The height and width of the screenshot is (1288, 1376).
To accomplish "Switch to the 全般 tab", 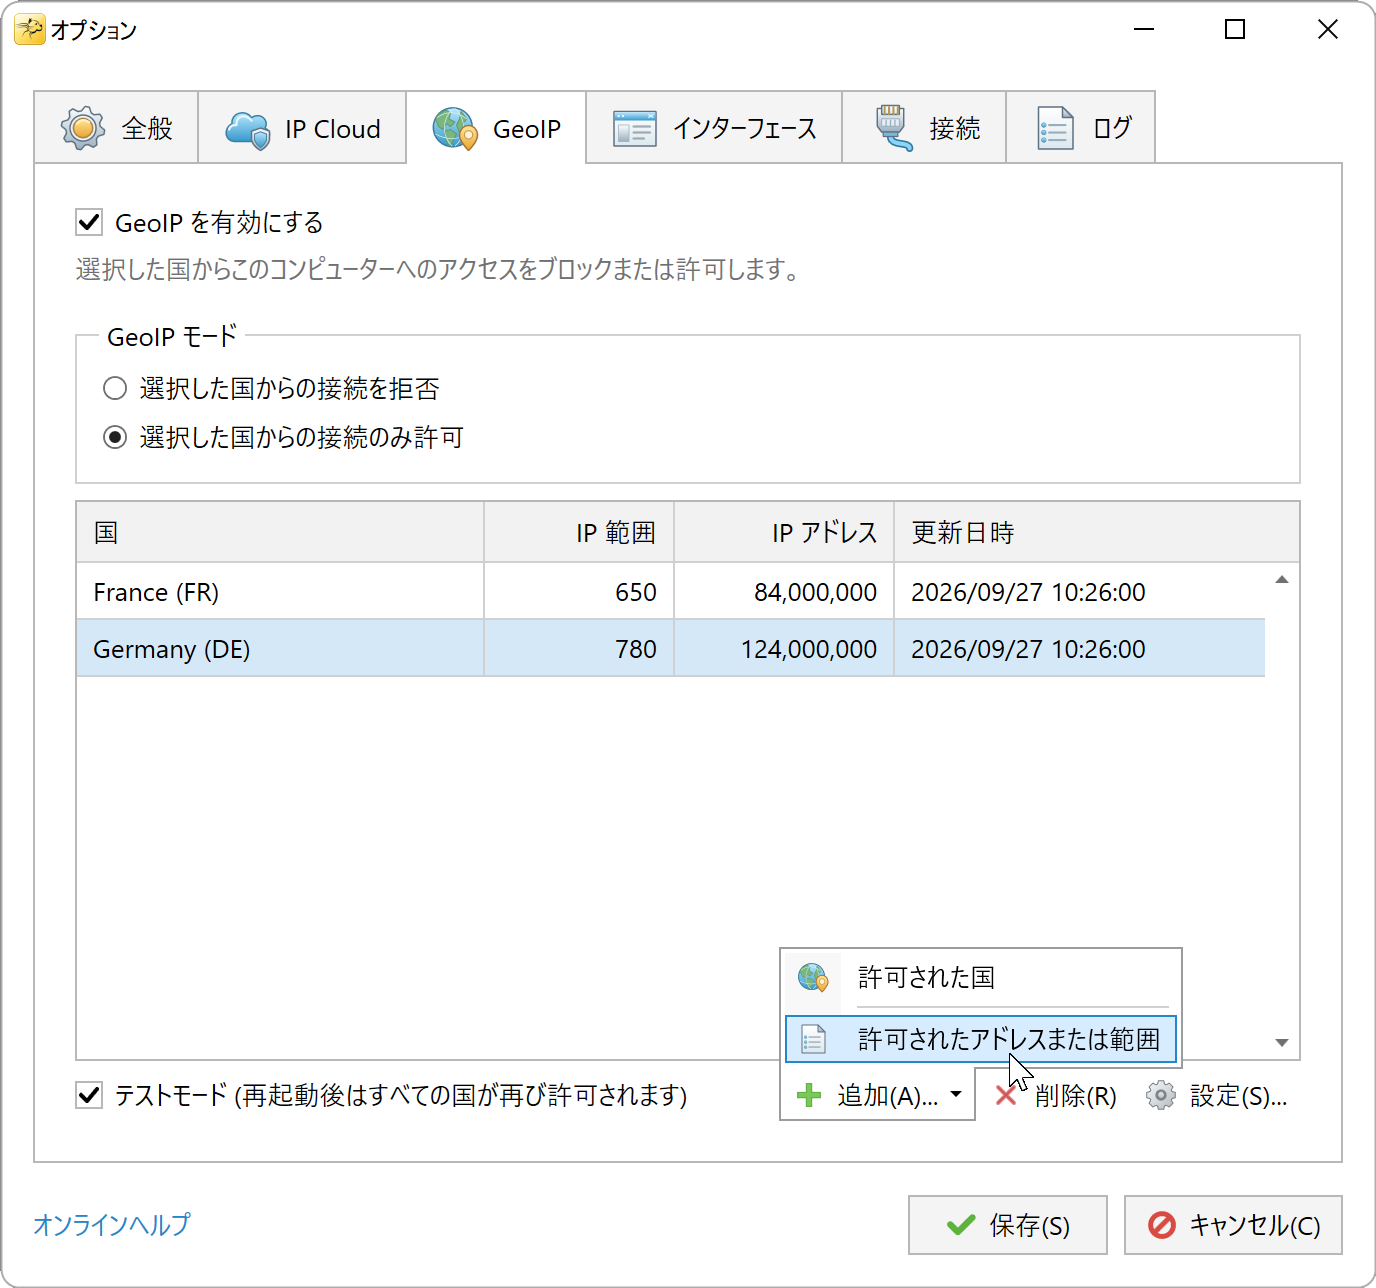I will coord(116,127).
